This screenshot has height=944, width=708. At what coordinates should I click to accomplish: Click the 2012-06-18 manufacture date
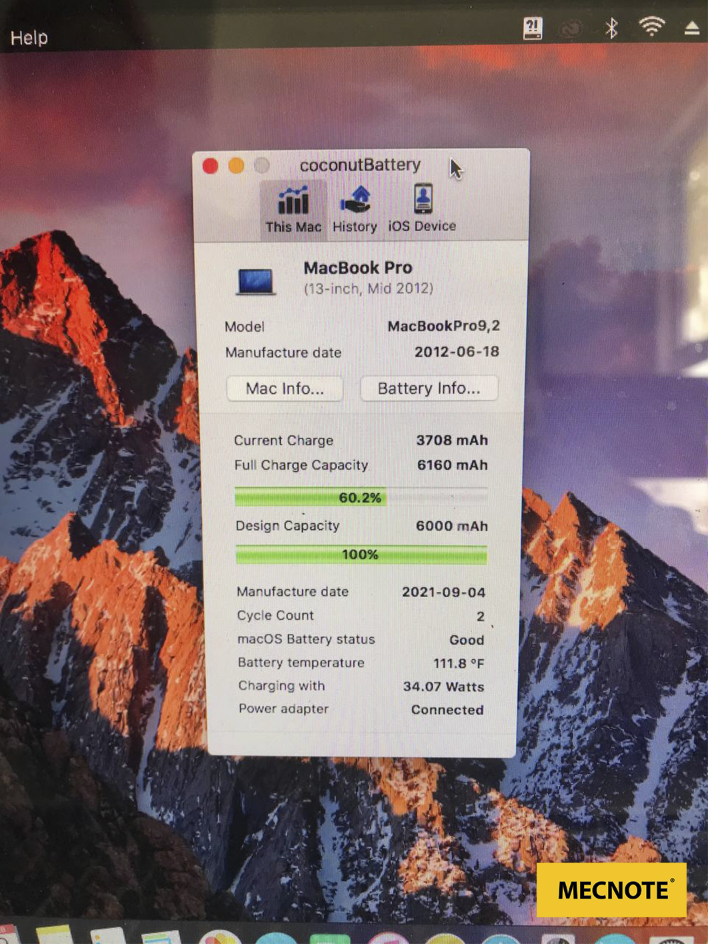(457, 352)
